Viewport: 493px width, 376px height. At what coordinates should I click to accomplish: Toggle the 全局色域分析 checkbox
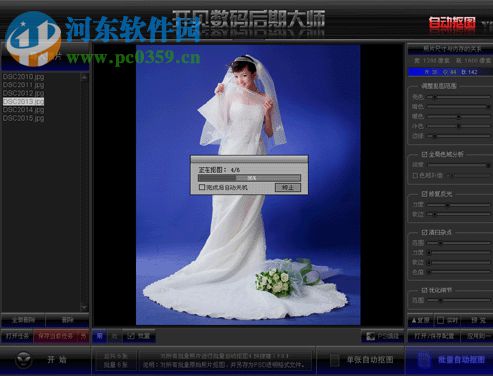click(424, 155)
